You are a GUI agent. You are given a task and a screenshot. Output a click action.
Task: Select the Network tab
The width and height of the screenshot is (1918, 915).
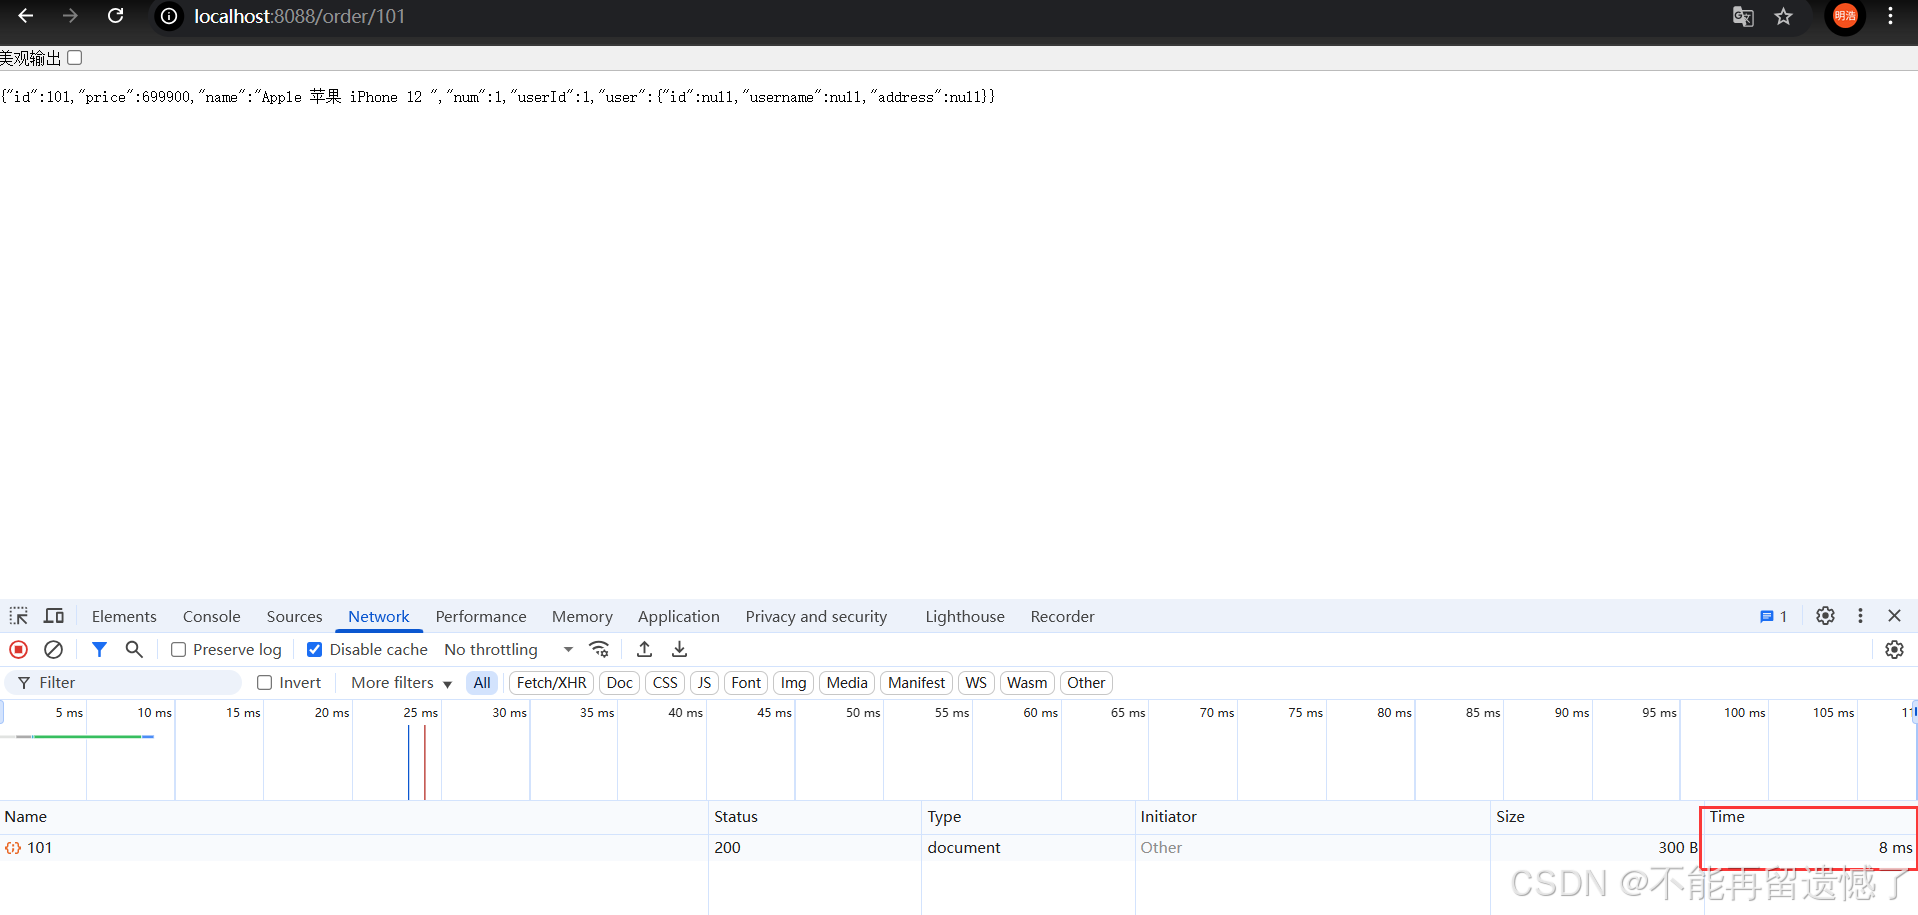point(379,616)
